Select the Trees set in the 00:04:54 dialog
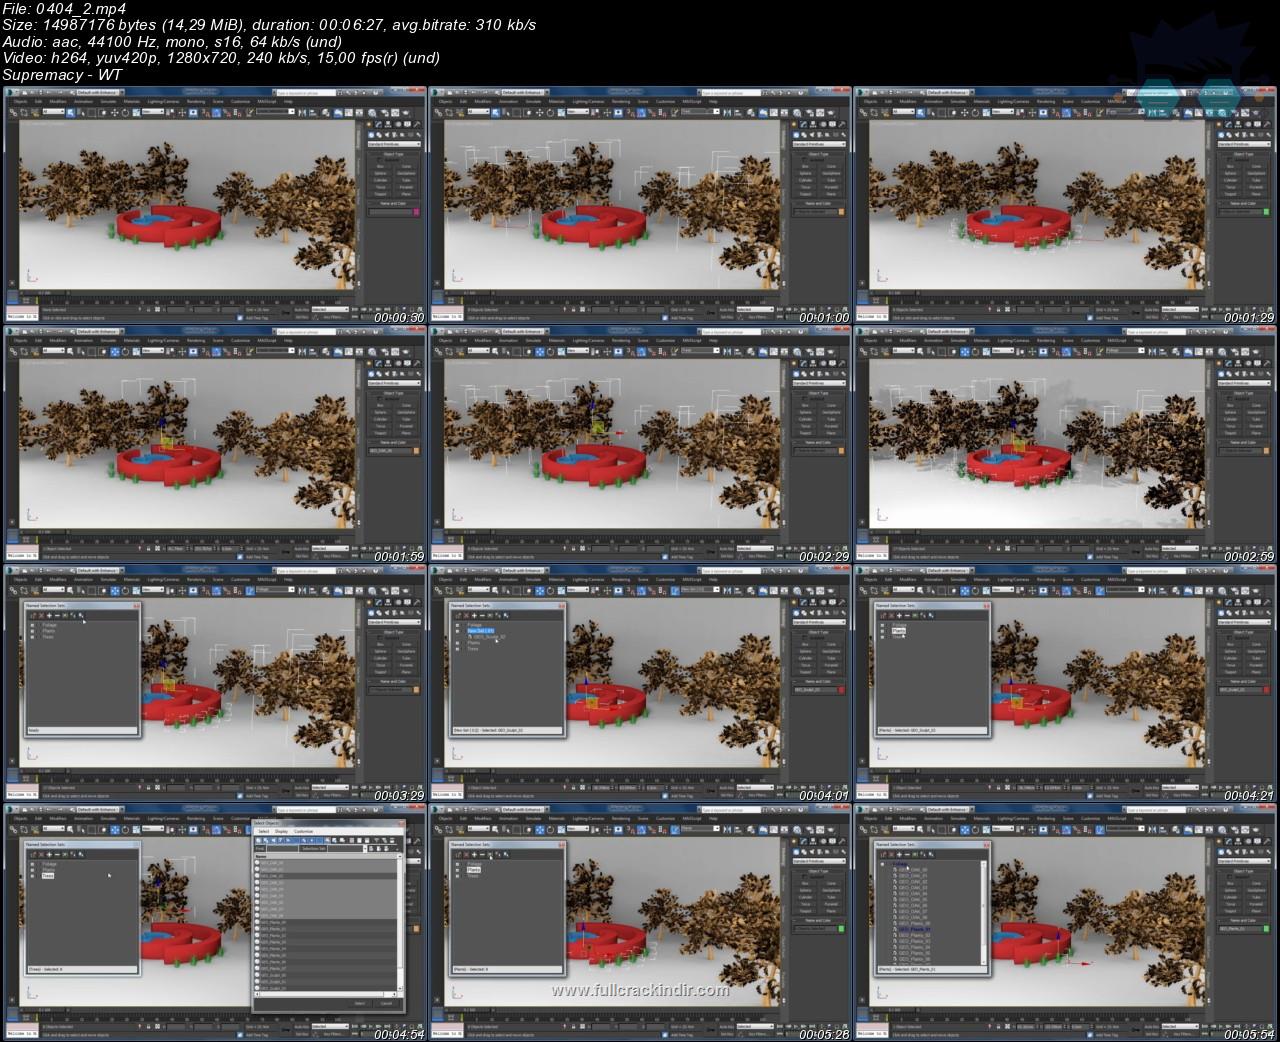 click(48, 875)
